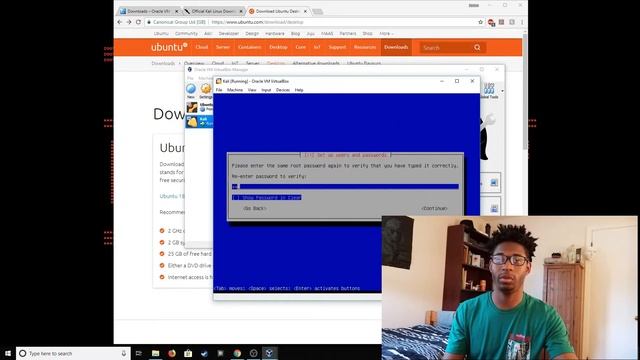Click the Type here to search box

click(x=73, y=353)
